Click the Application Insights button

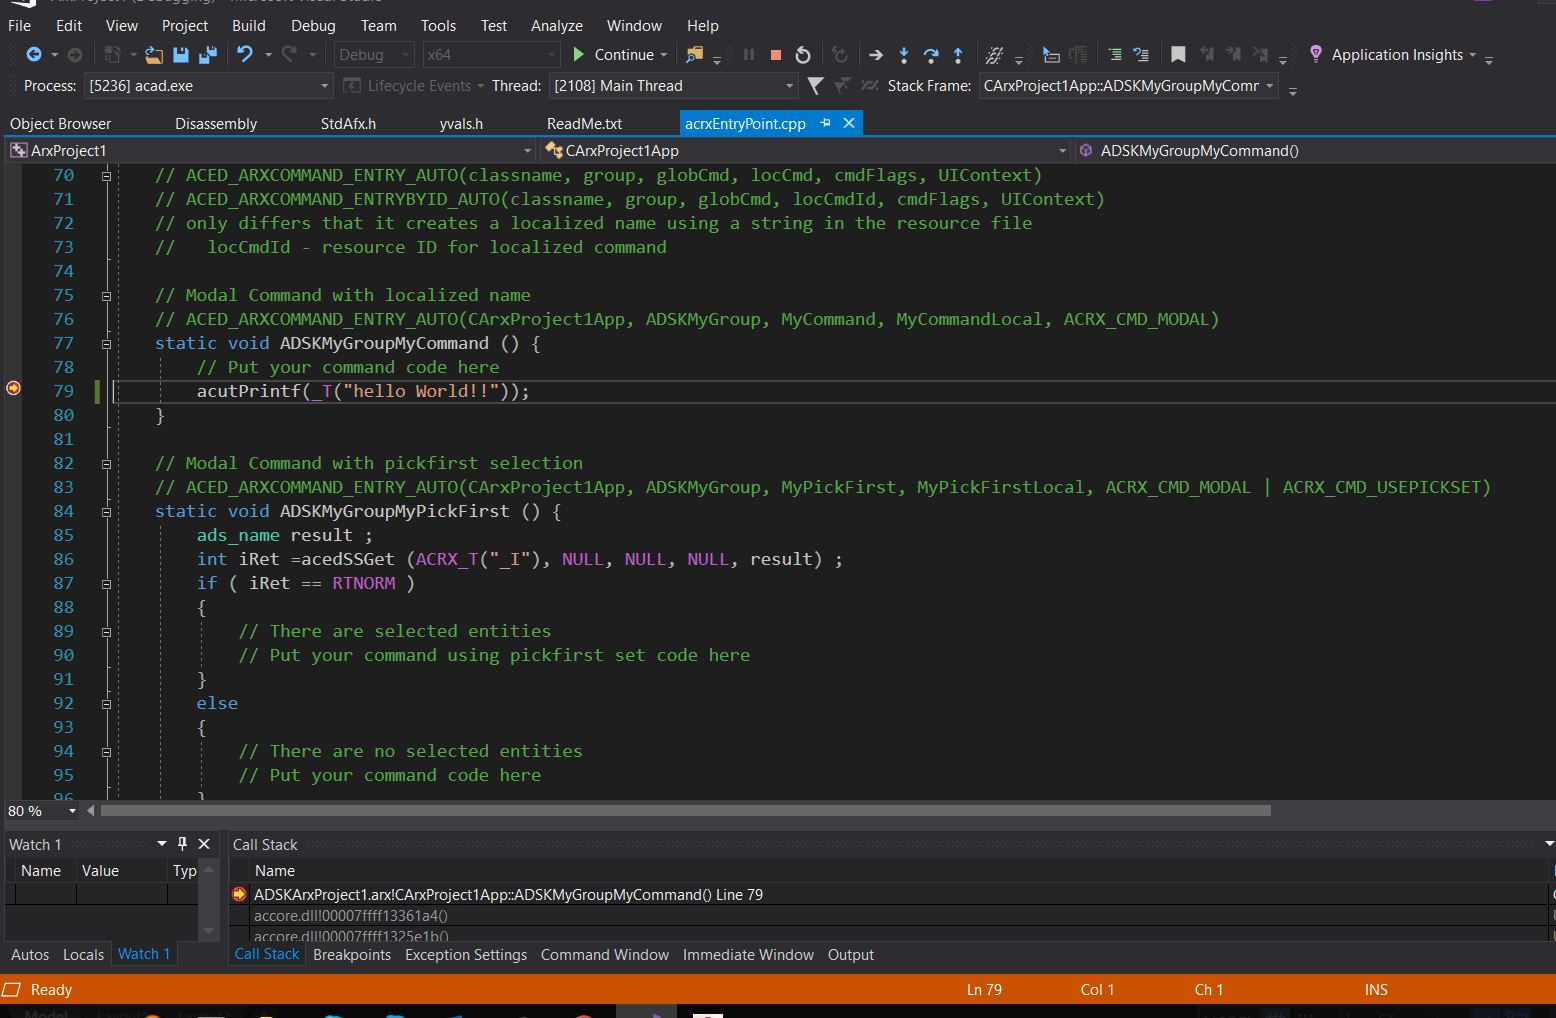(1396, 55)
